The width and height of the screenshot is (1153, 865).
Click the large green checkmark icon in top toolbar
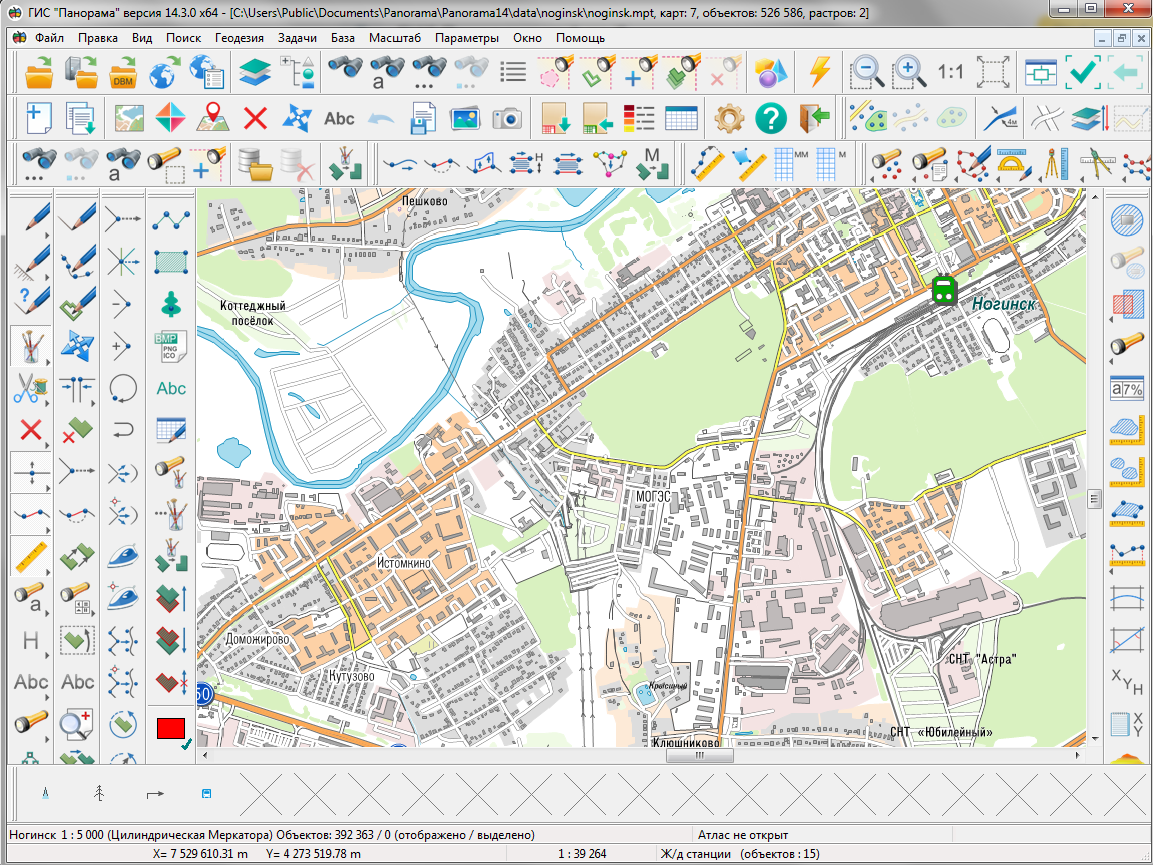1084,72
